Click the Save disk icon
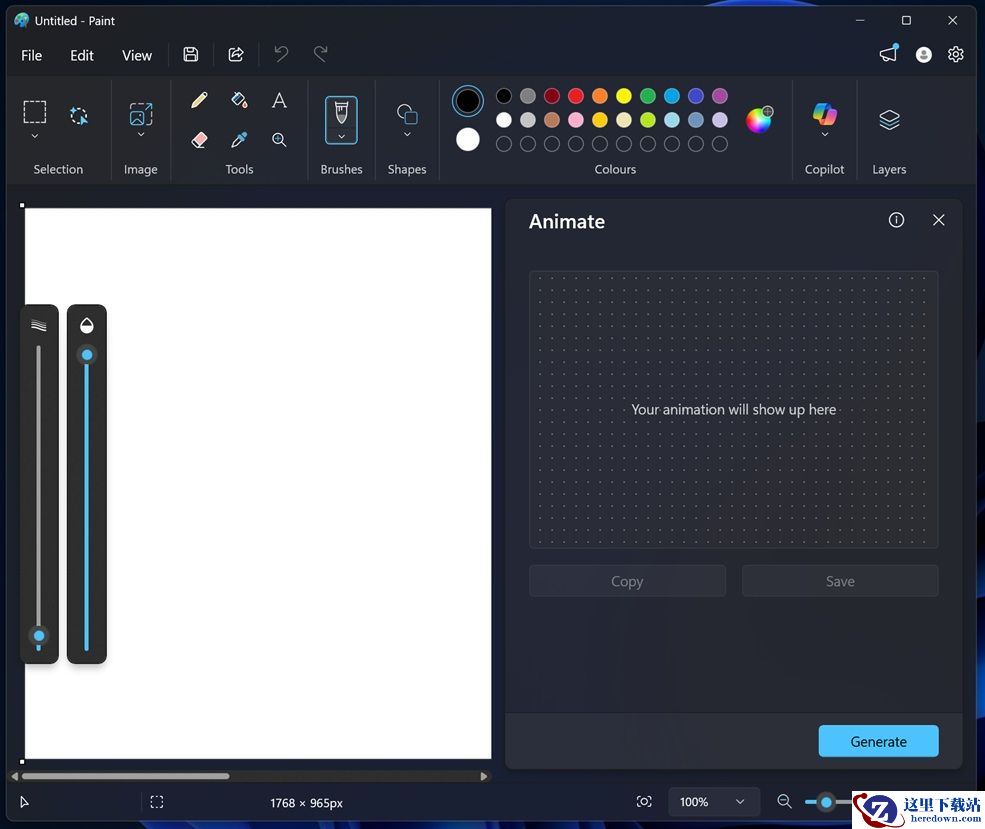Viewport: 985px width, 829px height. (191, 55)
